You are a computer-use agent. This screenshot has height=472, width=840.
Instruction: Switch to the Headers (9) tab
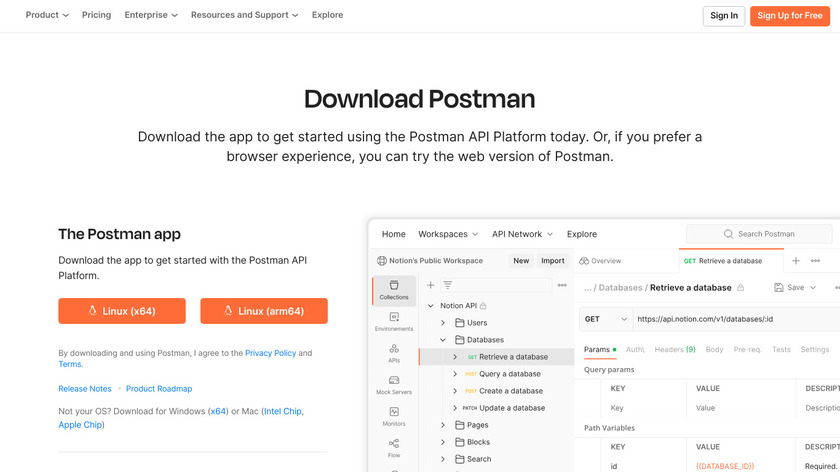(674, 349)
